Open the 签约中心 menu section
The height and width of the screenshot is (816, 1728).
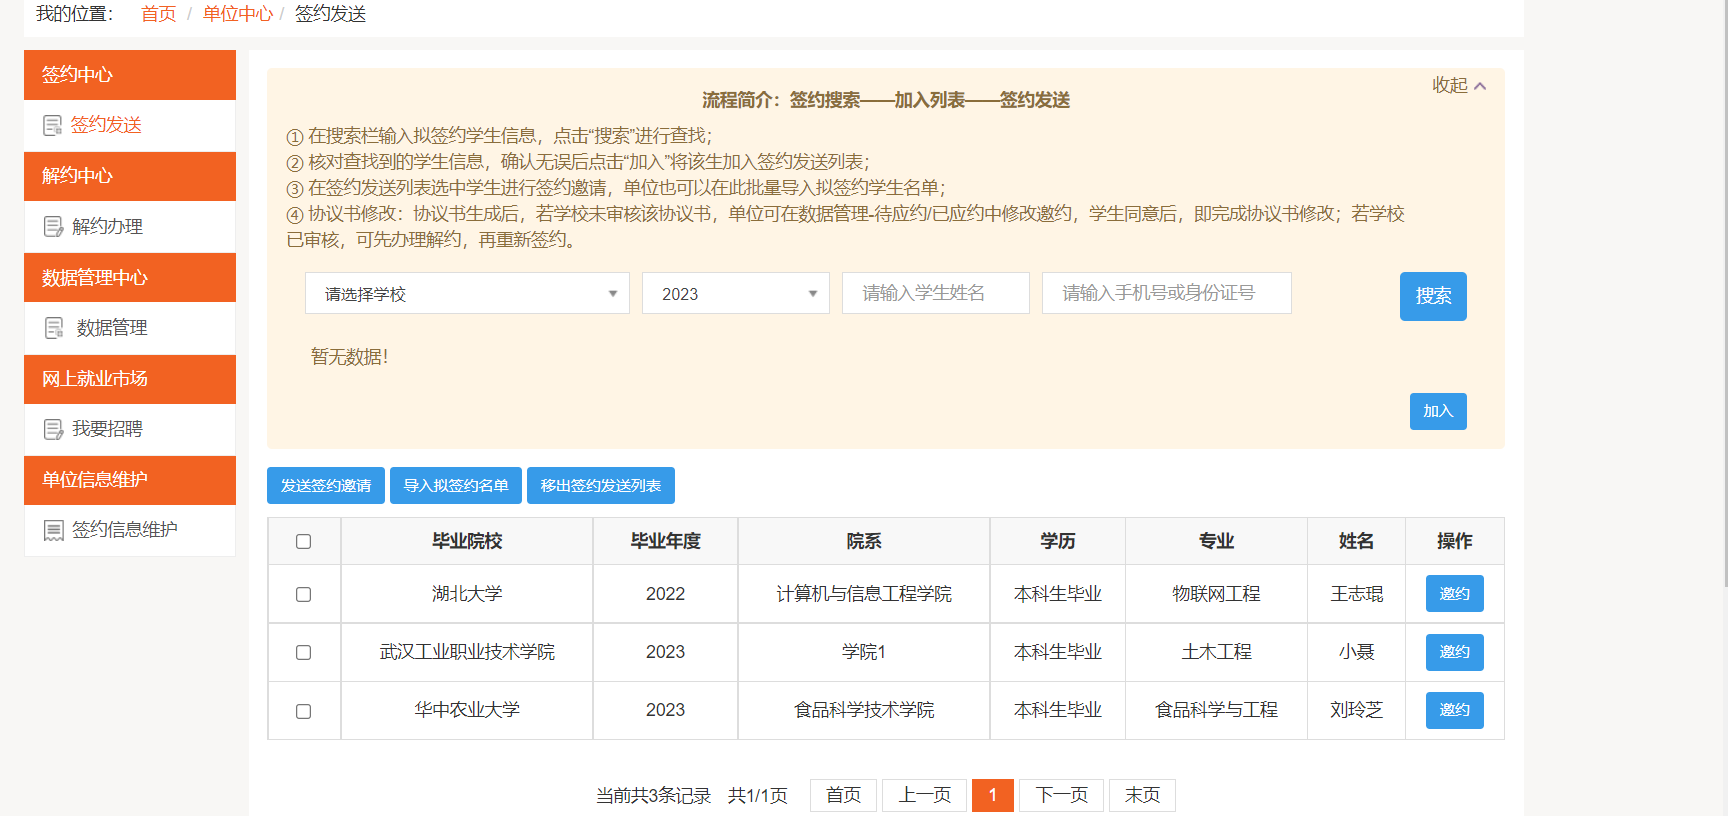point(130,75)
